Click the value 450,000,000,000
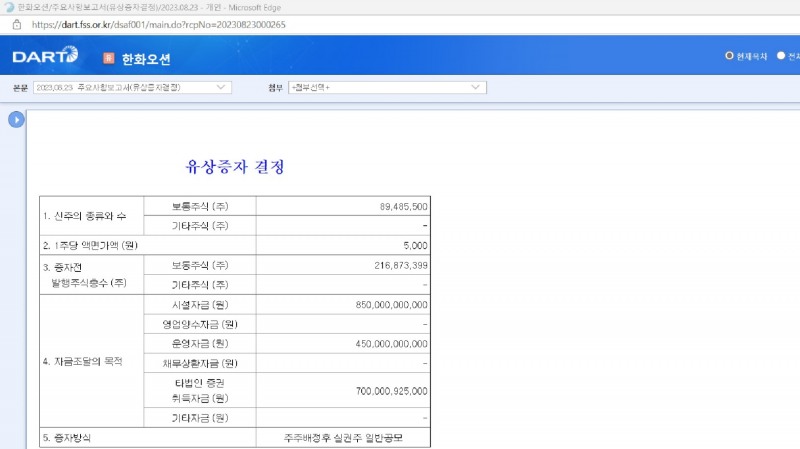This screenshot has width=800, height=449. (391, 344)
